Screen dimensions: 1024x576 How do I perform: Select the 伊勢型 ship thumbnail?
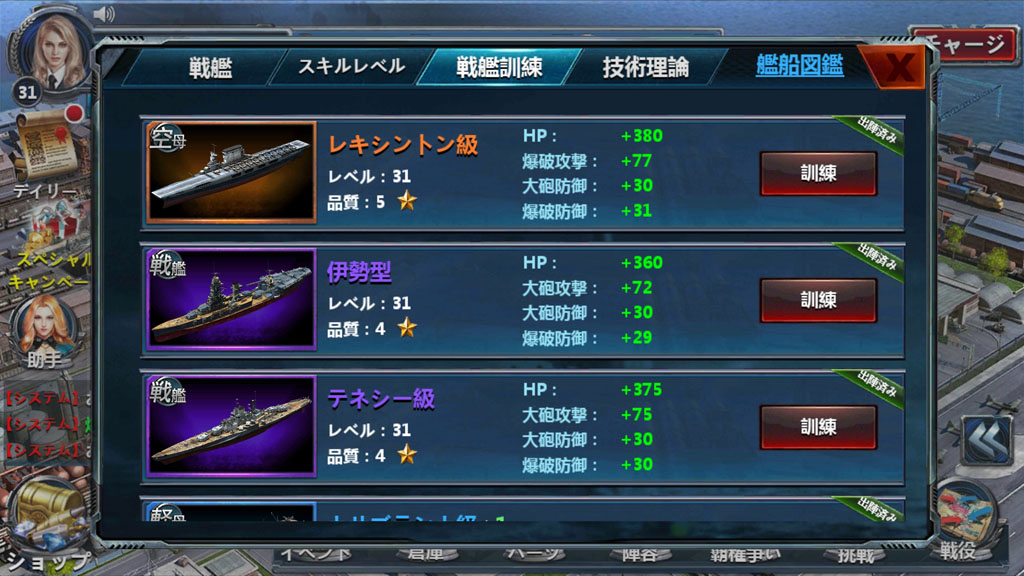tap(231, 299)
